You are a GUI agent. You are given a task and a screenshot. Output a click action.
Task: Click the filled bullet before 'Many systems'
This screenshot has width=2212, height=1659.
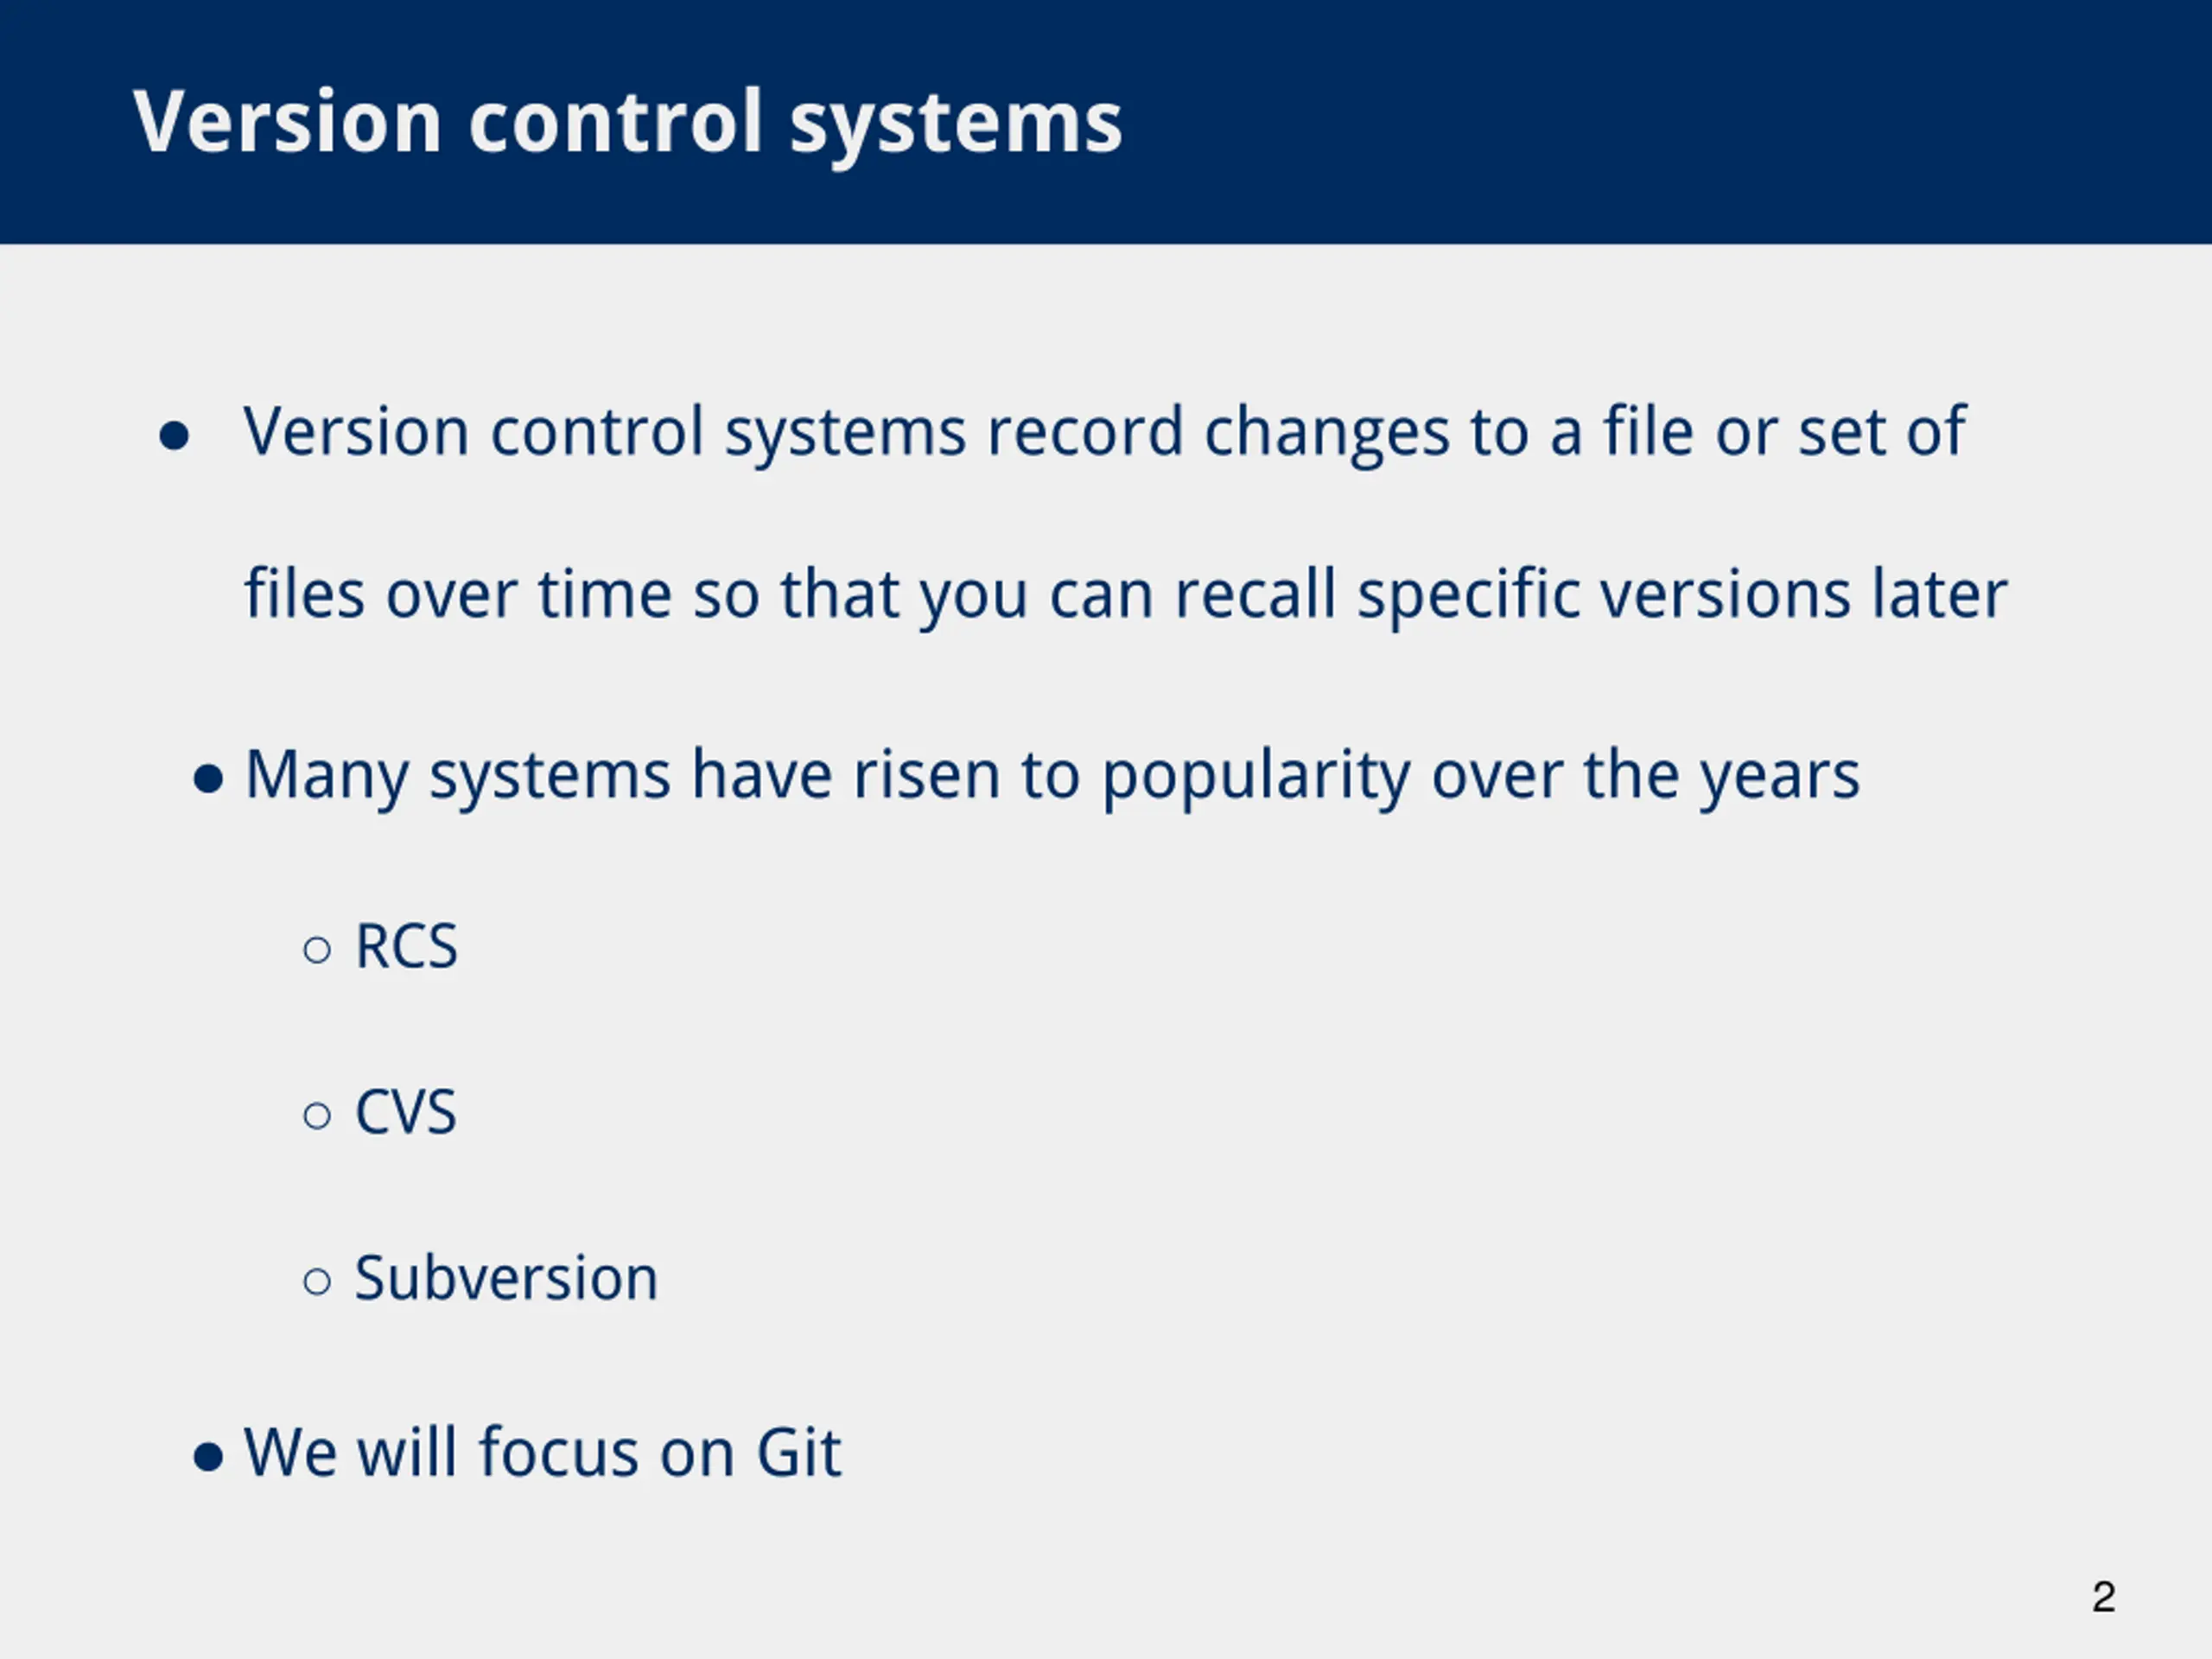tap(208, 779)
